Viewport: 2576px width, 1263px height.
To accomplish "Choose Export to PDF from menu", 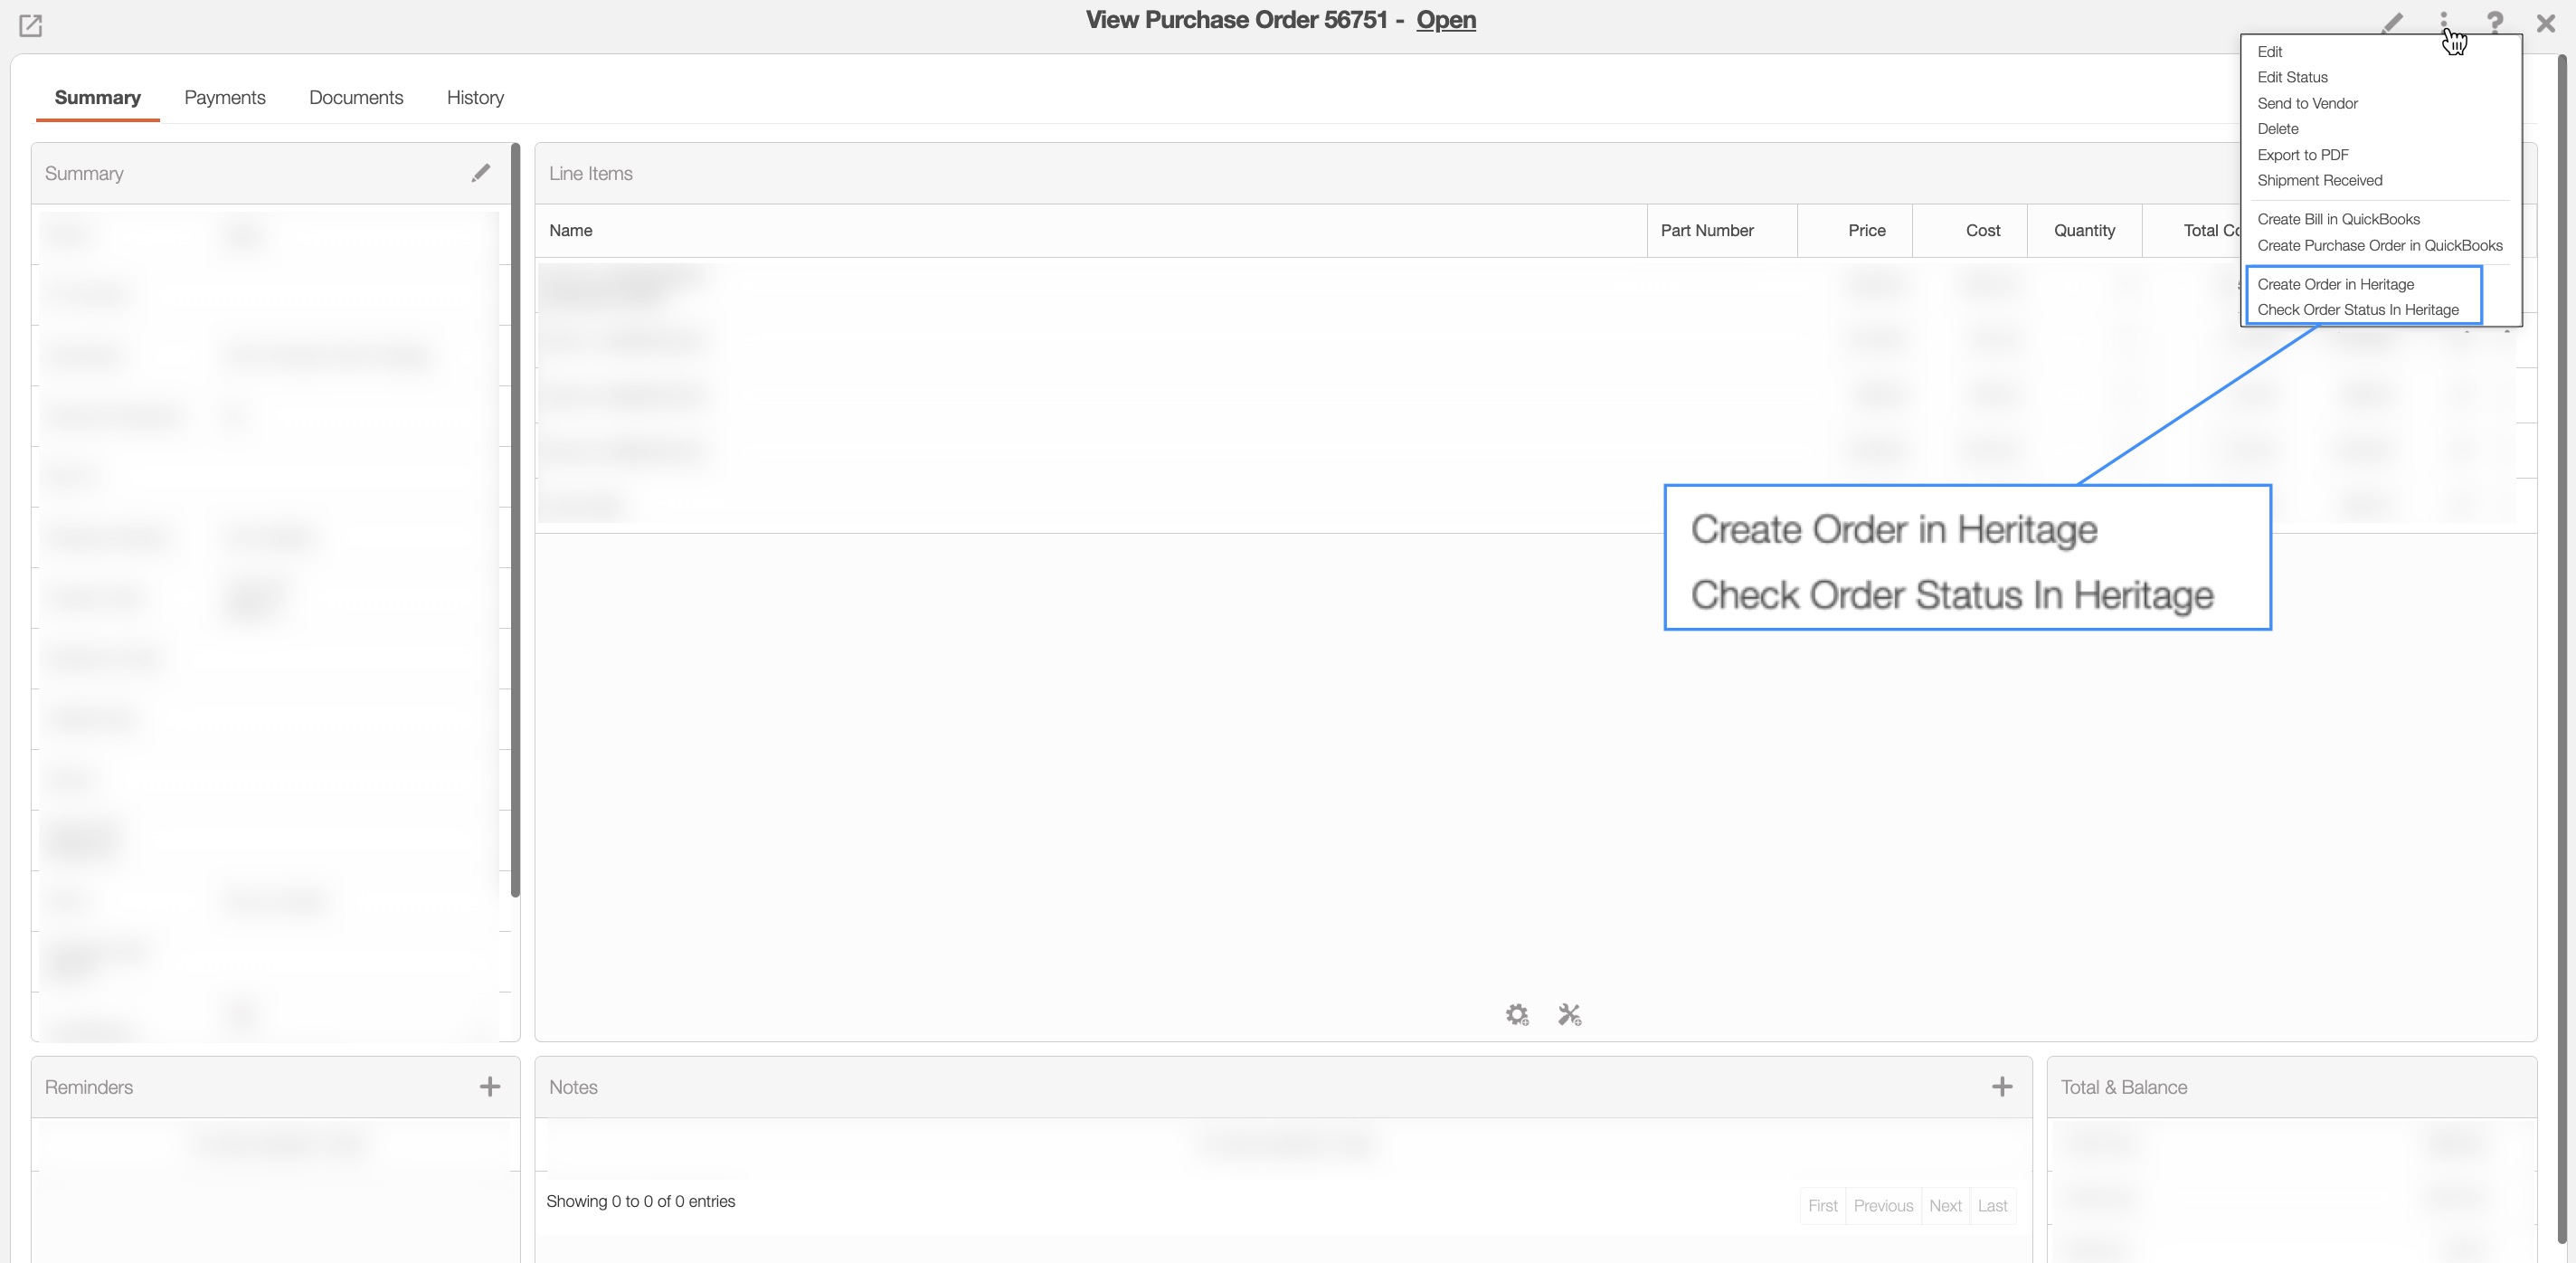I will click(x=2302, y=155).
